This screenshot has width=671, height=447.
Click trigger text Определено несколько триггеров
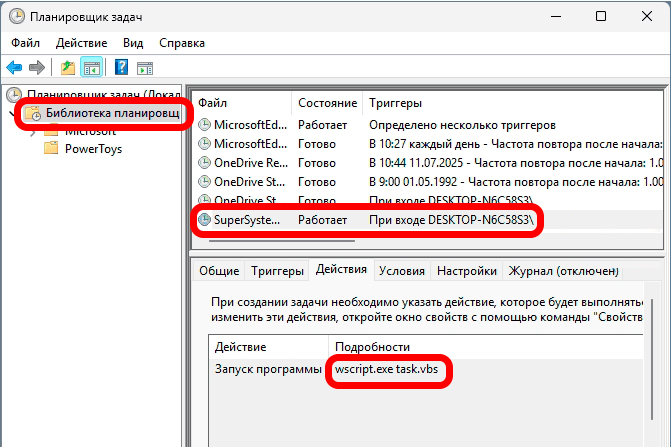(462, 125)
